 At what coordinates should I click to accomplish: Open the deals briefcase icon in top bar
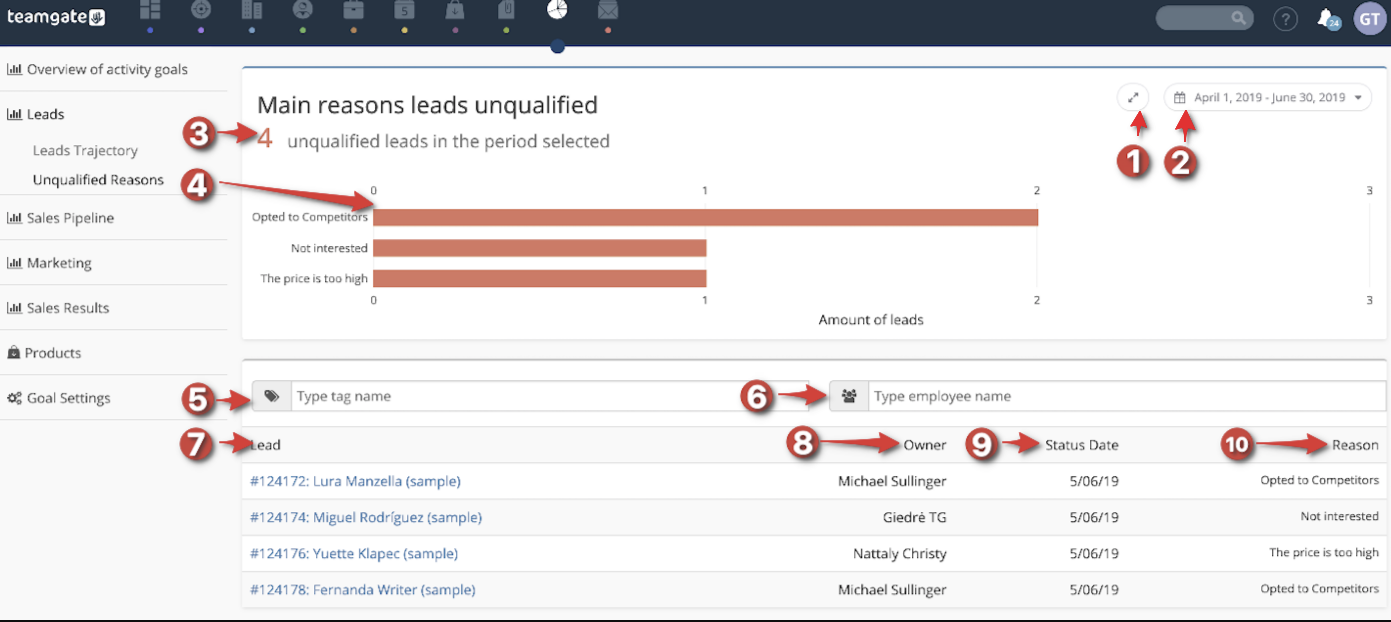point(354,10)
